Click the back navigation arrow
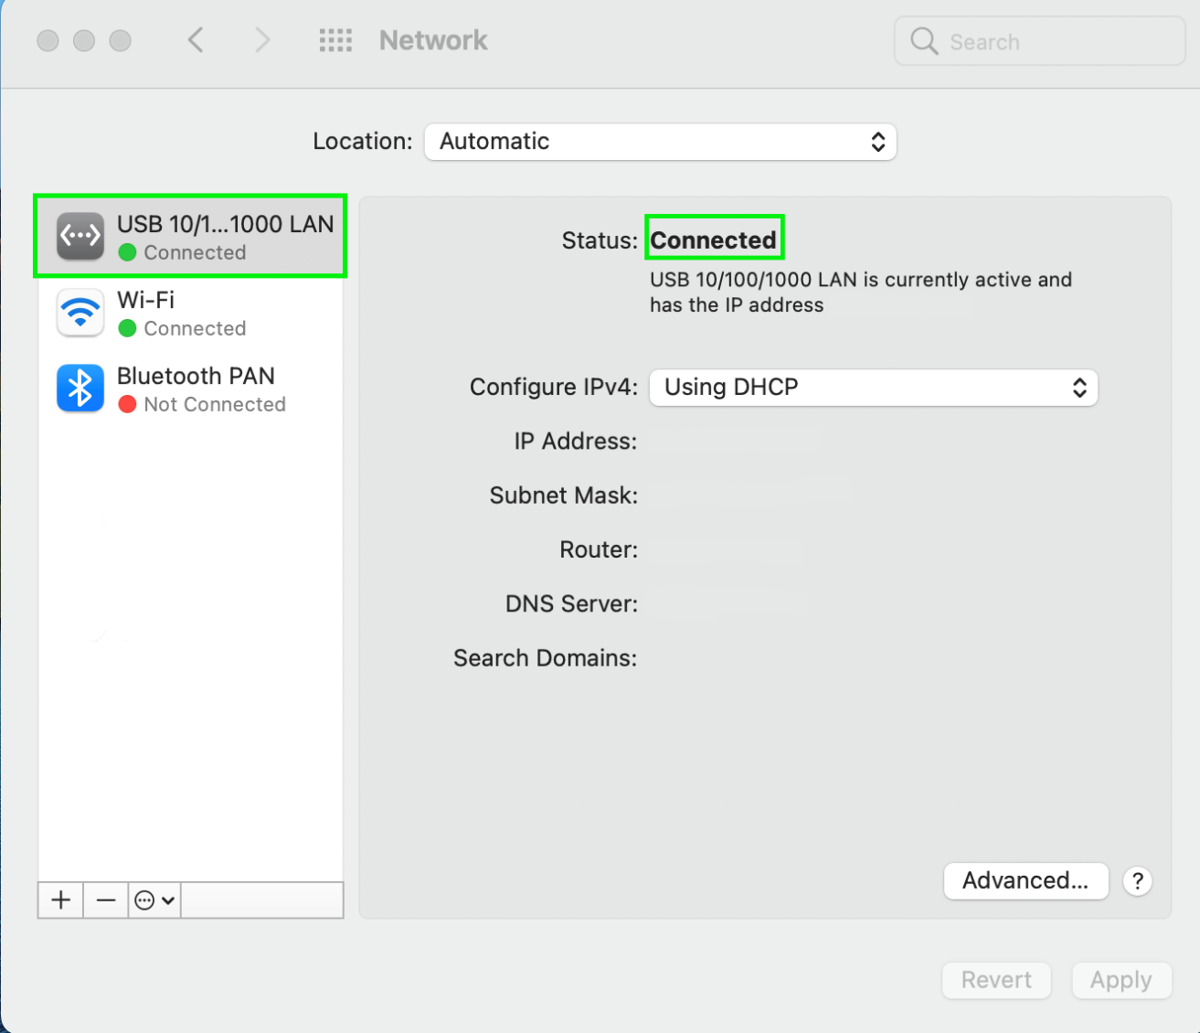Screen dimensions: 1200x1033 coord(196,40)
